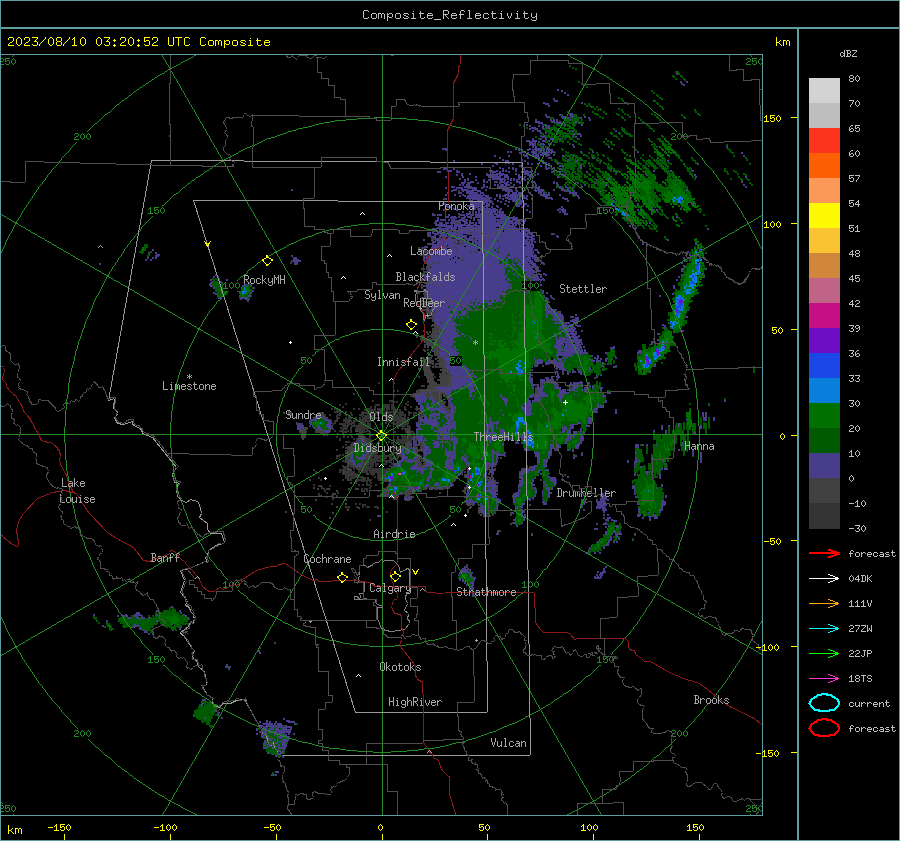900x841 pixels.
Task: Click the -150 bottom axis tick label
Action: point(59,827)
